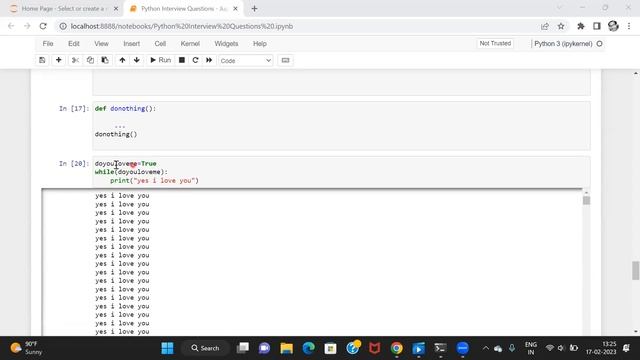Open the cell type Code dropdown

[x=246, y=60]
